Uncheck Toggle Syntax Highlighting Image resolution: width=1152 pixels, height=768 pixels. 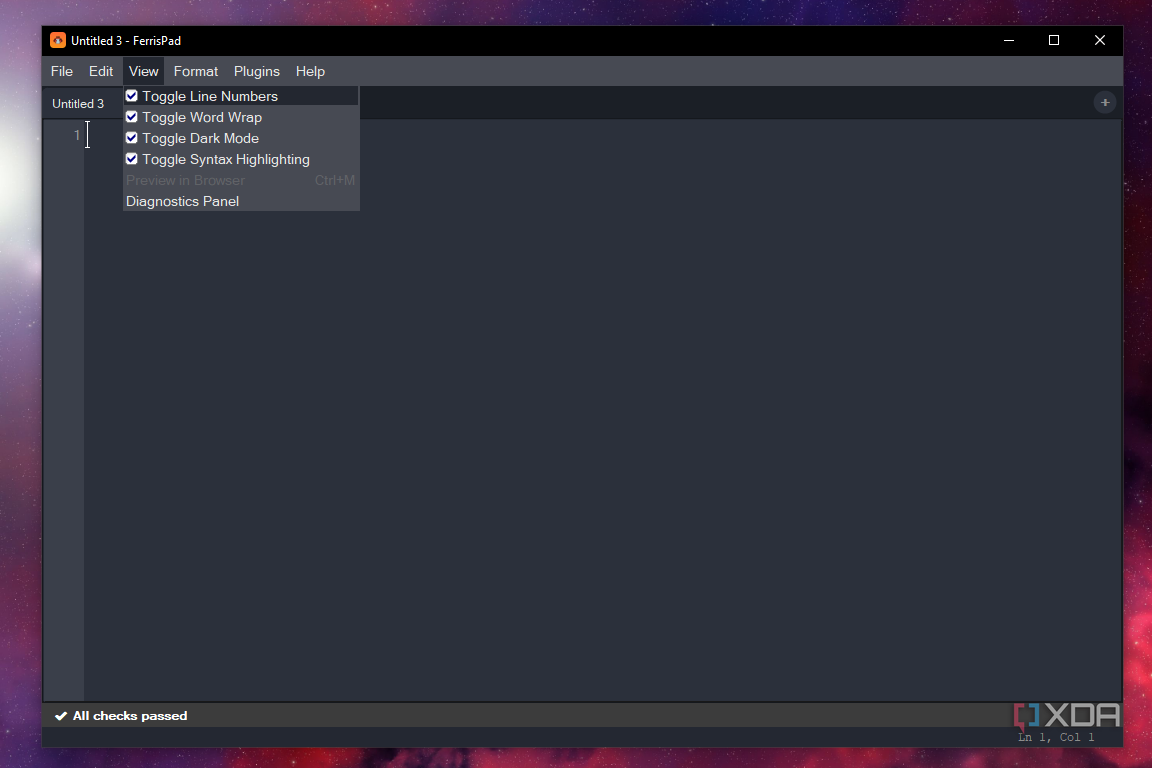click(132, 159)
